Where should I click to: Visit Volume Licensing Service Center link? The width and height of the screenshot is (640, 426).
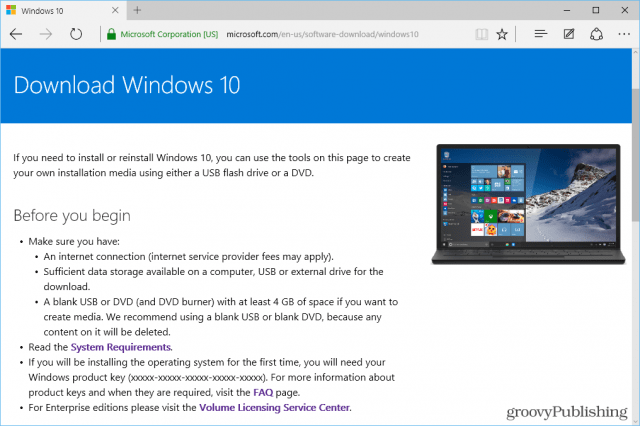point(274,408)
